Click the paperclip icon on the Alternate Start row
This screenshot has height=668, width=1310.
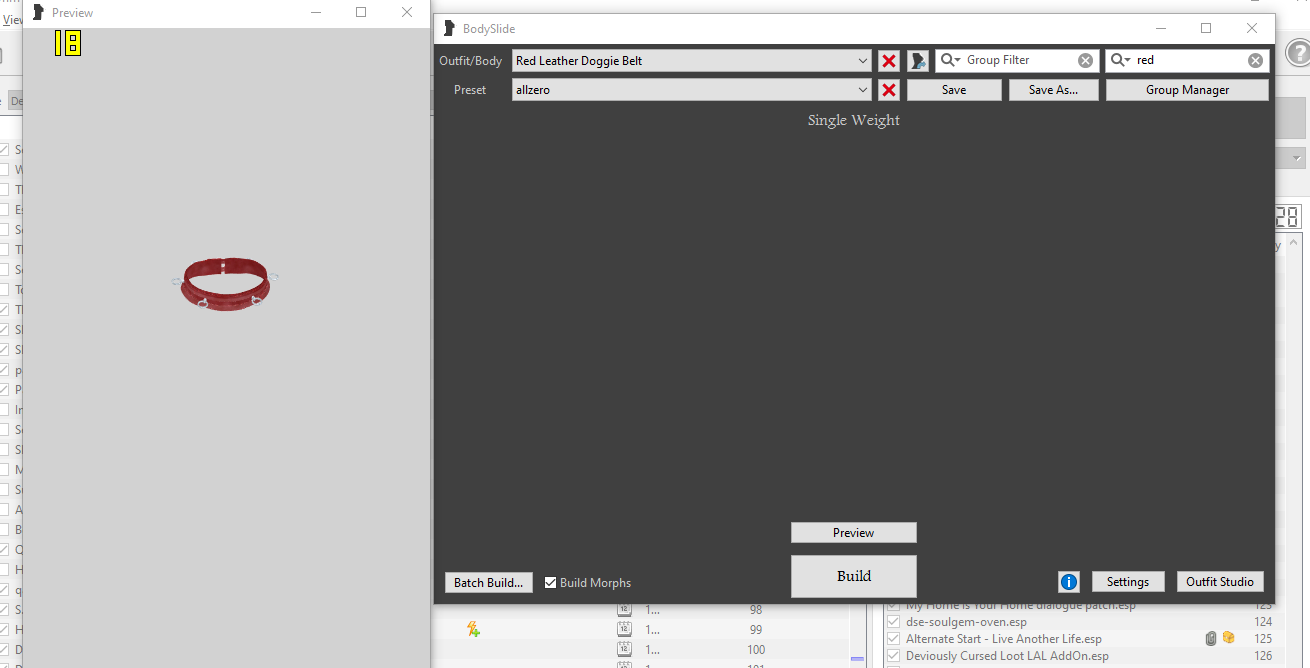tap(1211, 638)
